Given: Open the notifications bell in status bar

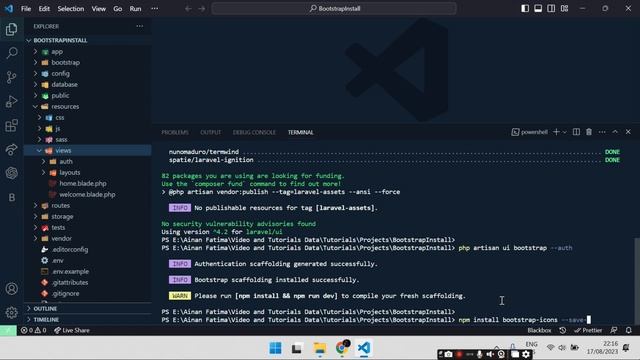Looking at the screenshot, I should click(x=629, y=330).
